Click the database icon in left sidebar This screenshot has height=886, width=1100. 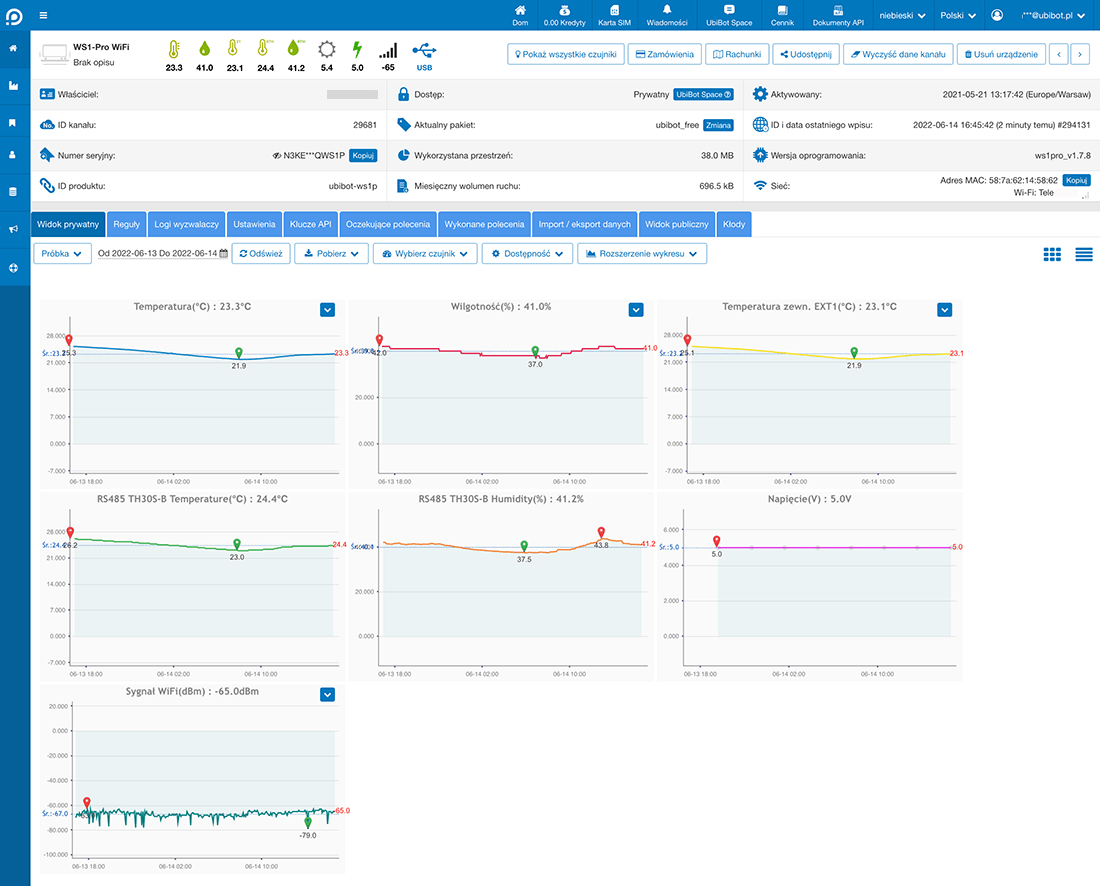coord(13,191)
